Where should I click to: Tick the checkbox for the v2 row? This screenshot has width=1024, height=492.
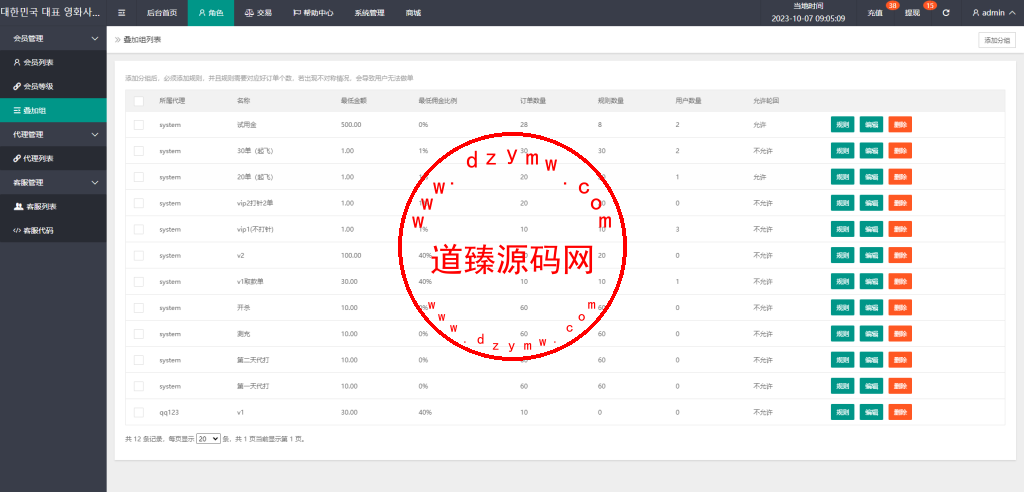pos(138,255)
